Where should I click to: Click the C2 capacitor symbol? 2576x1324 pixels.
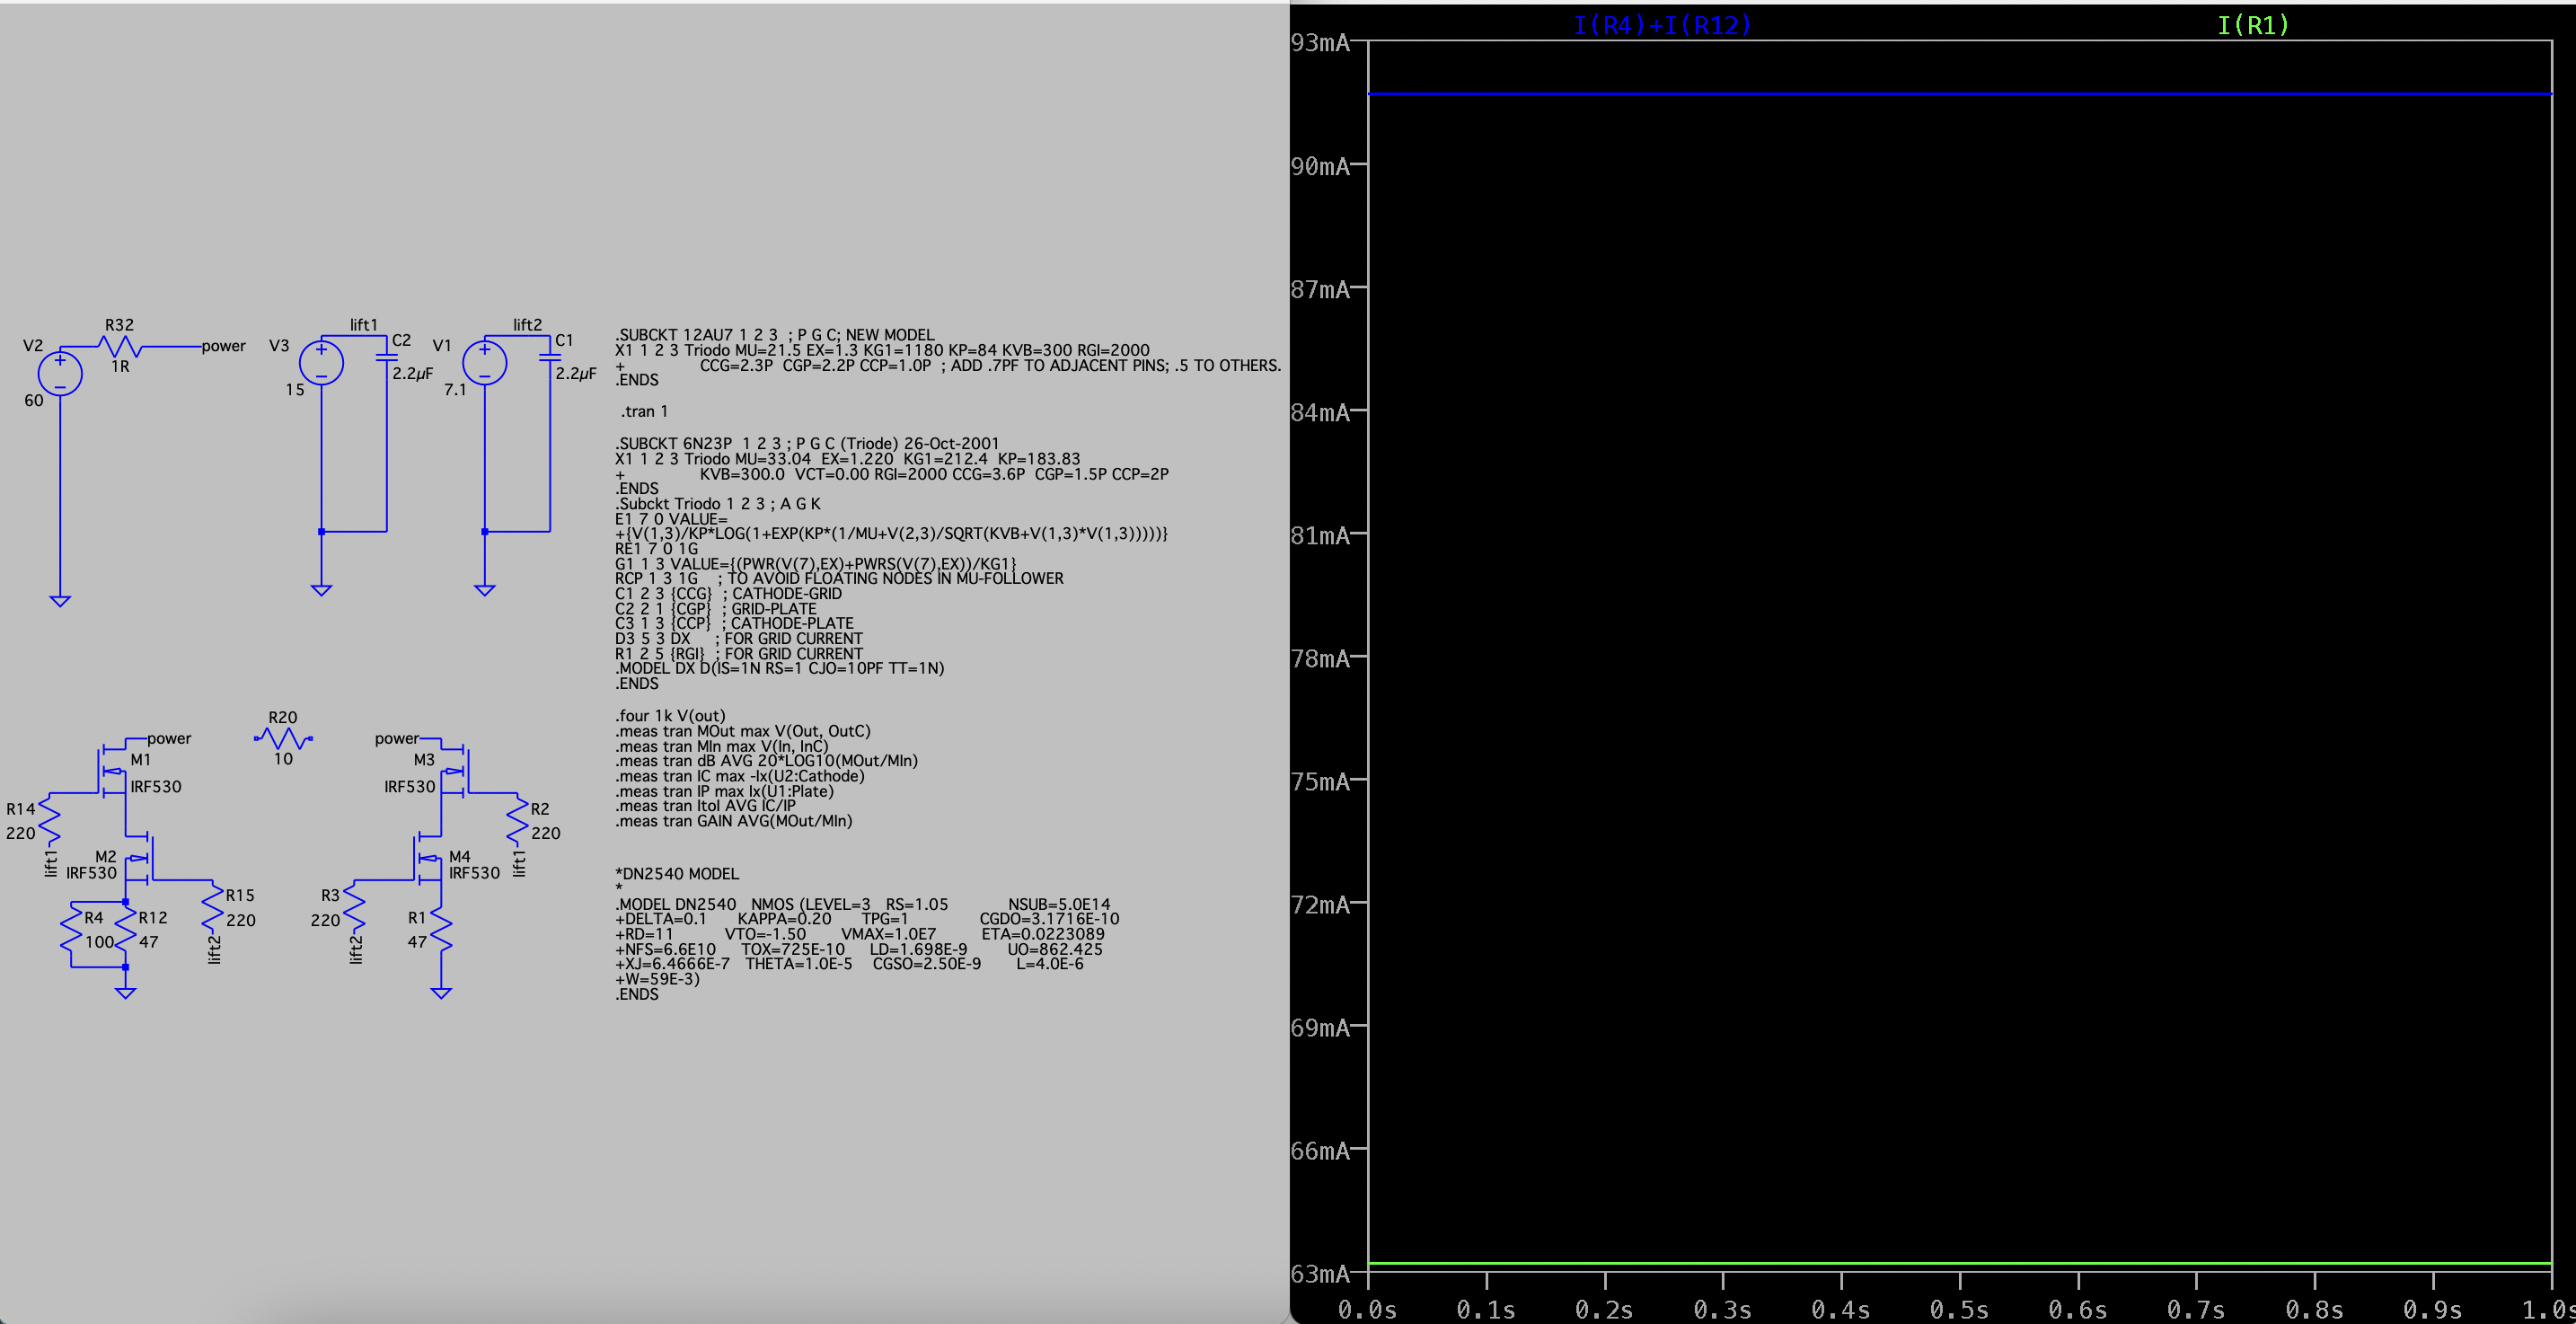[x=386, y=357]
